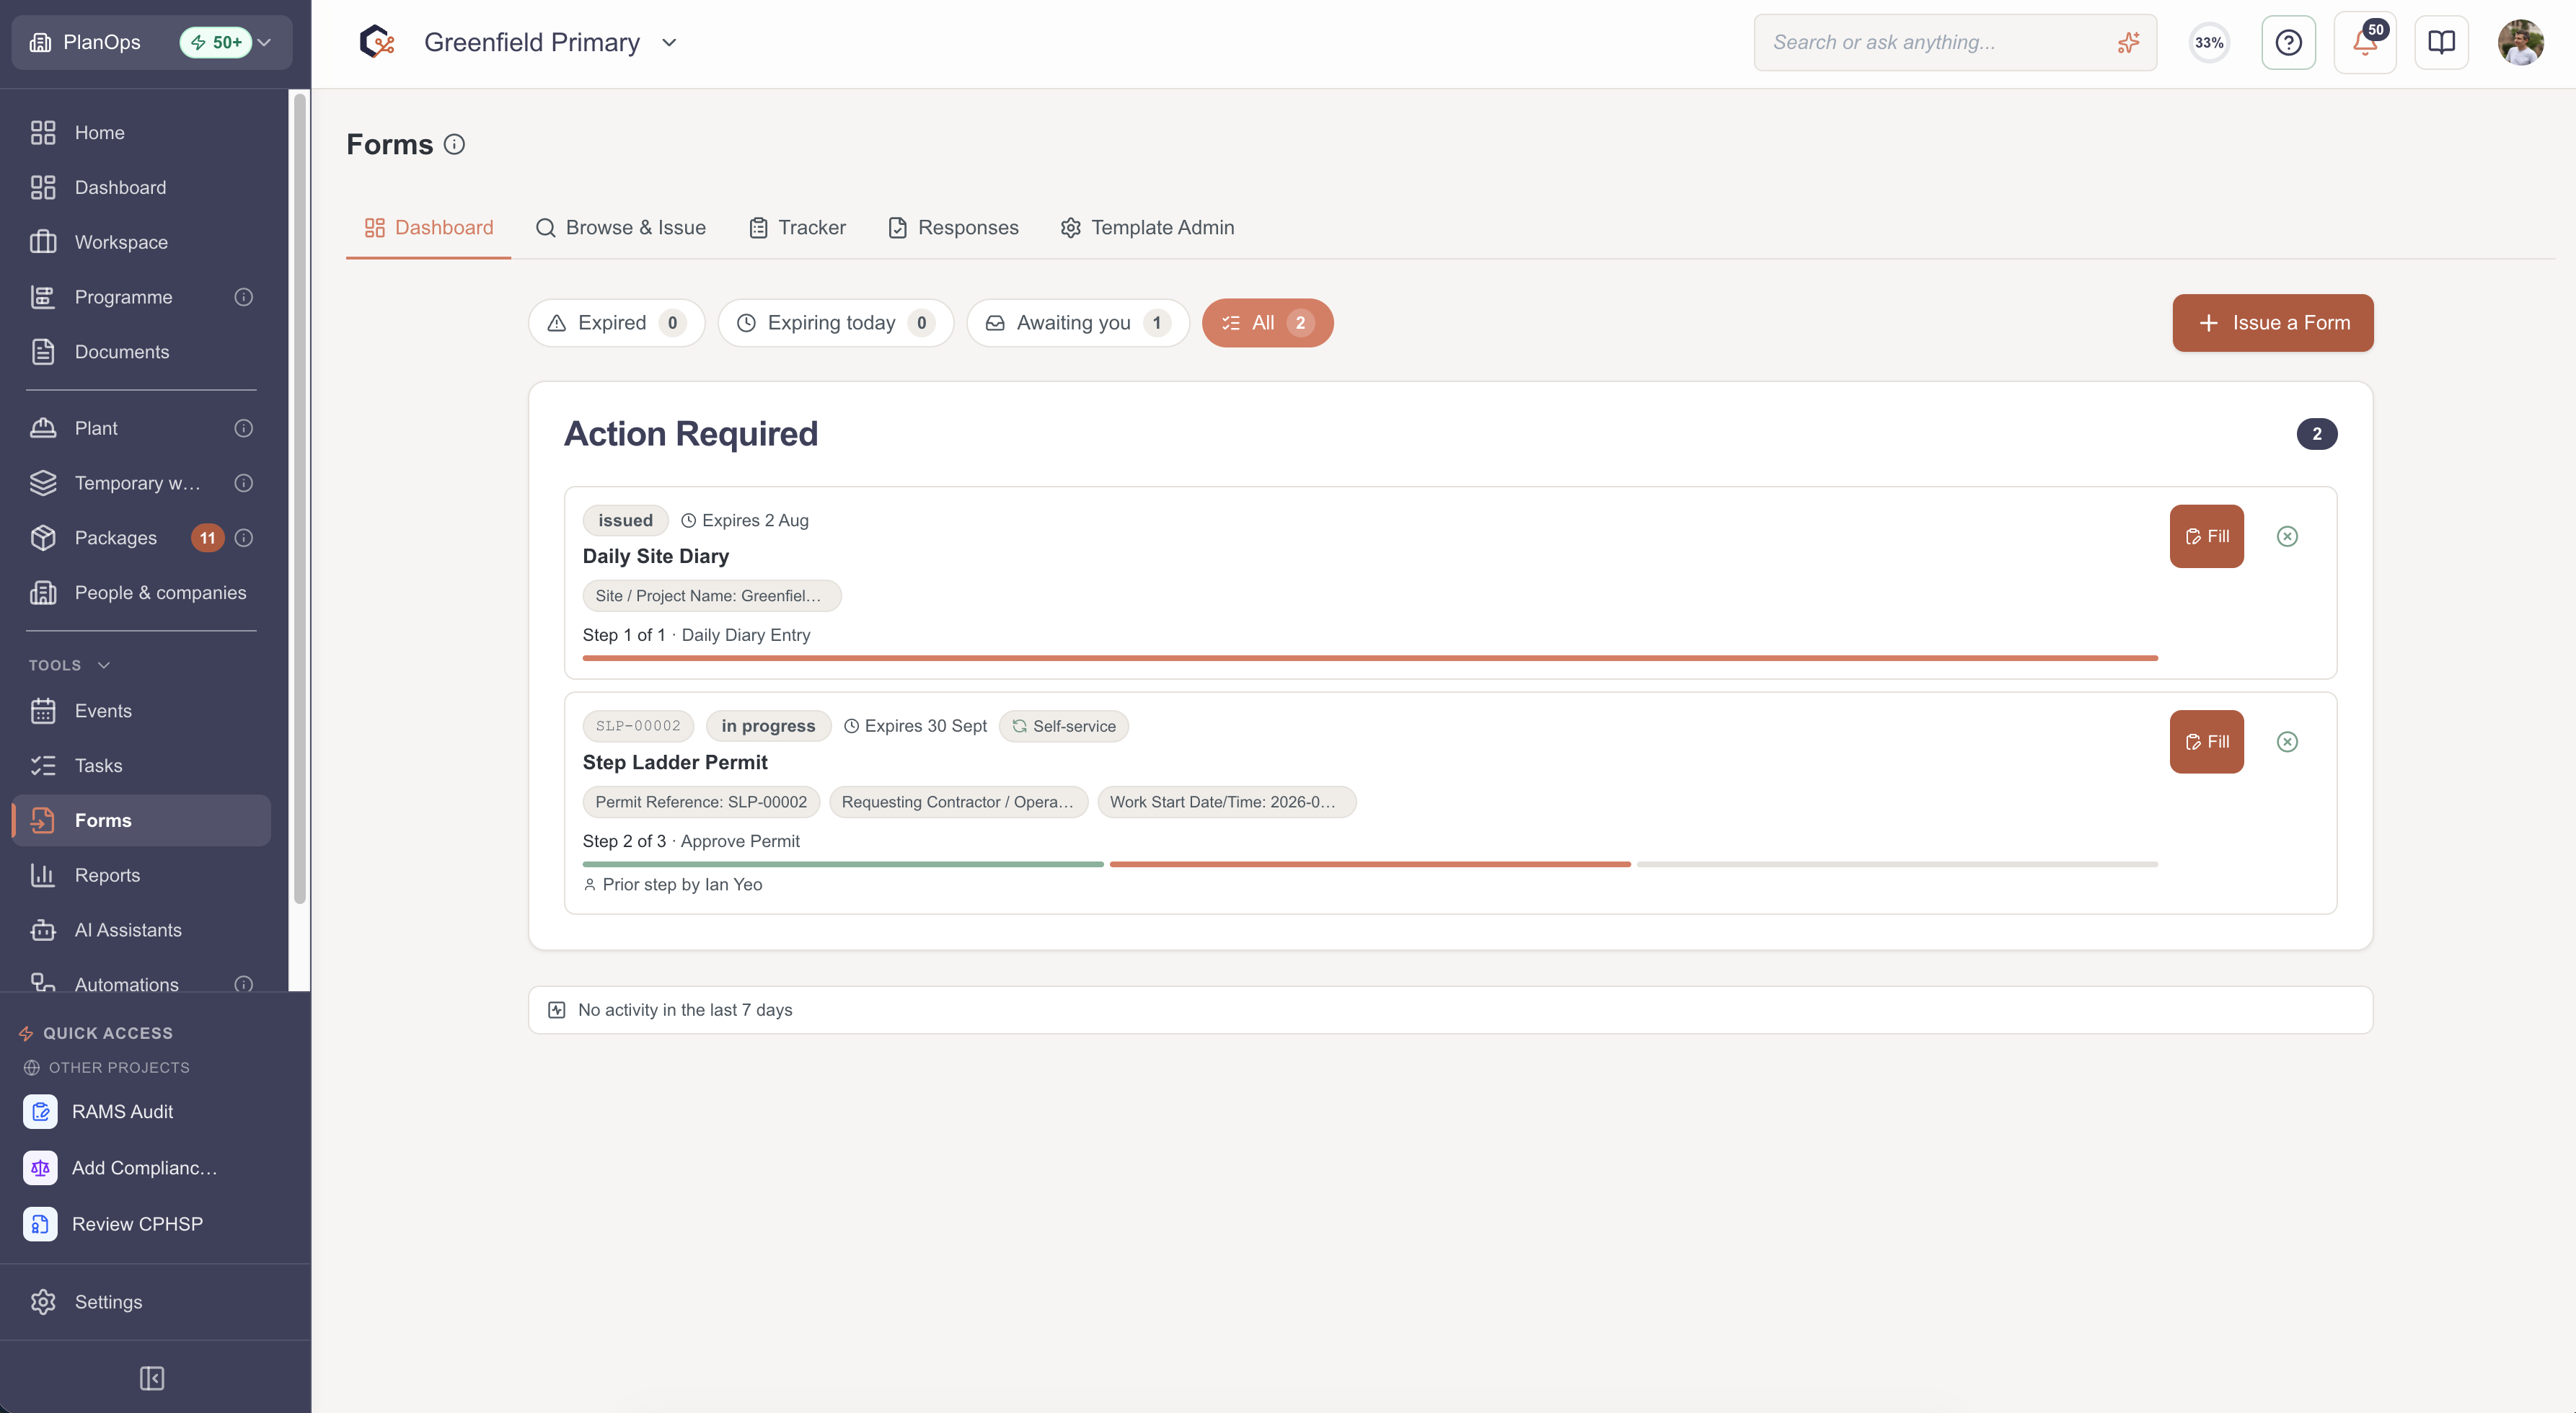Click the AI sparkle icon in search
The image size is (2576, 1413).
[2128, 42]
